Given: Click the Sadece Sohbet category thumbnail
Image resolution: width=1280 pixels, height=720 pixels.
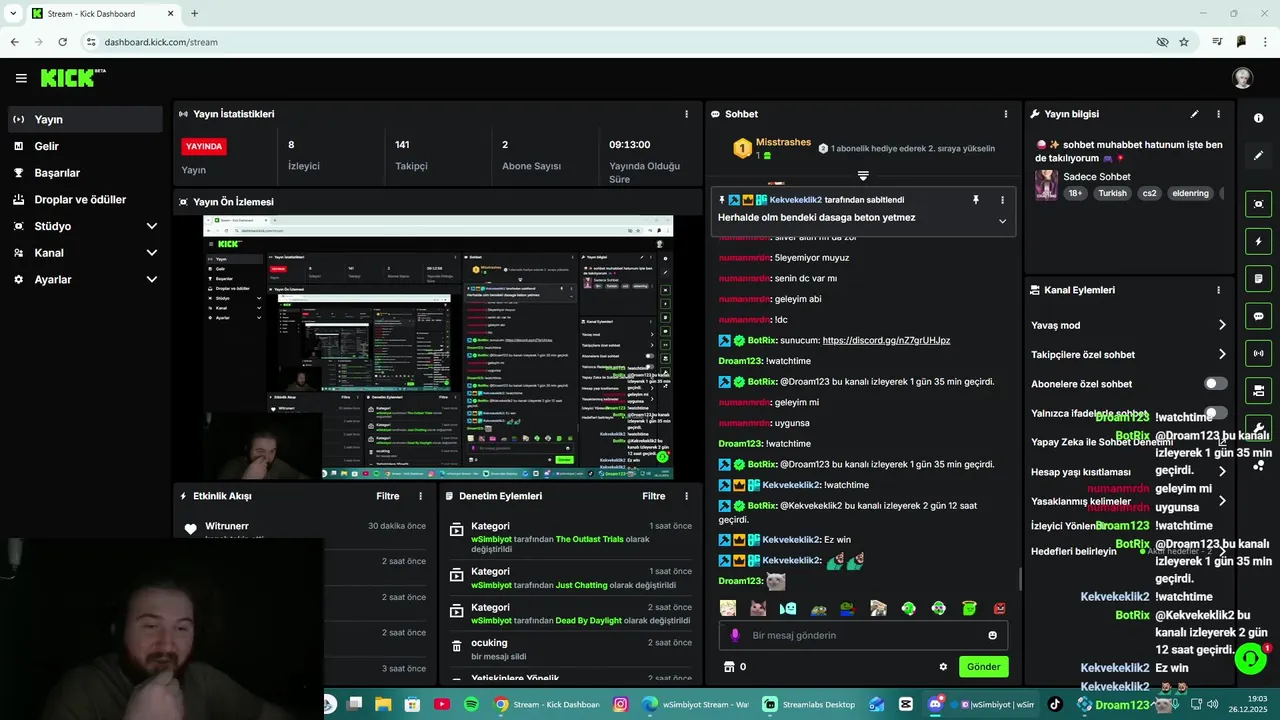Looking at the screenshot, I should click(x=1046, y=185).
